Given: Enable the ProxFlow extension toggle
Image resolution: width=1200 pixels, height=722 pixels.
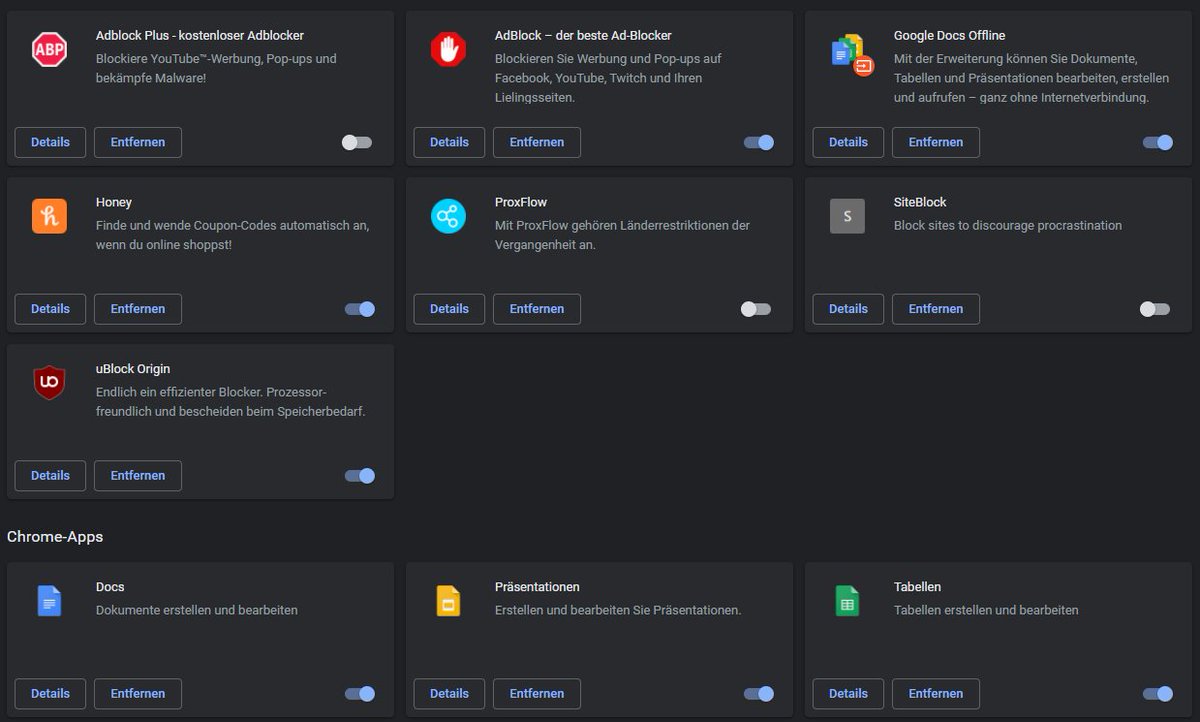Looking at the screenshot, I should click(x=756, y=309).
